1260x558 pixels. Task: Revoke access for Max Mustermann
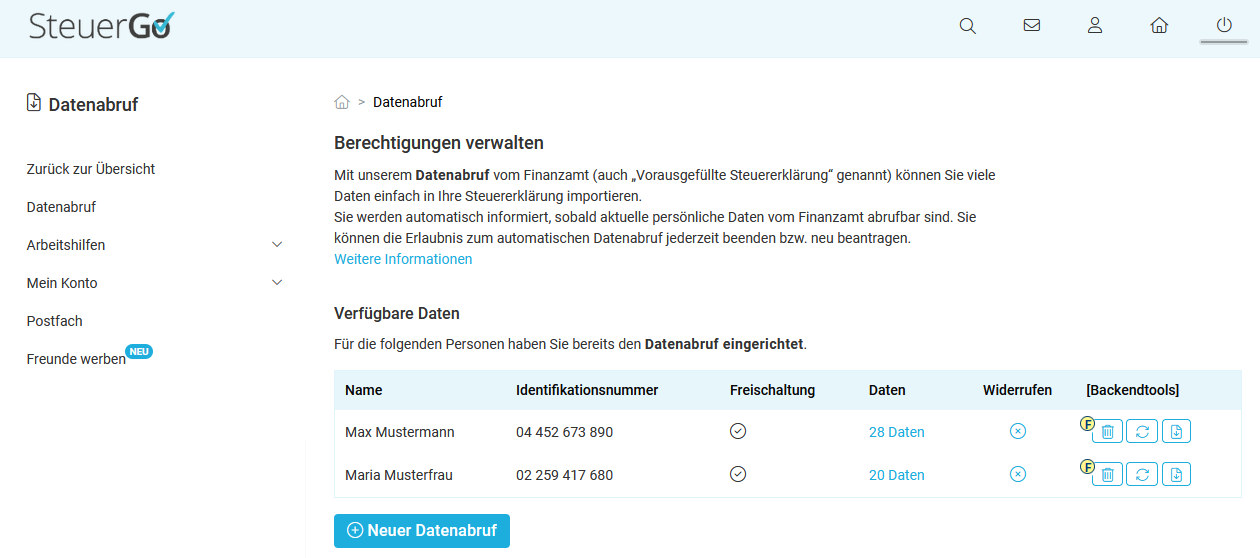[1017, 432]
